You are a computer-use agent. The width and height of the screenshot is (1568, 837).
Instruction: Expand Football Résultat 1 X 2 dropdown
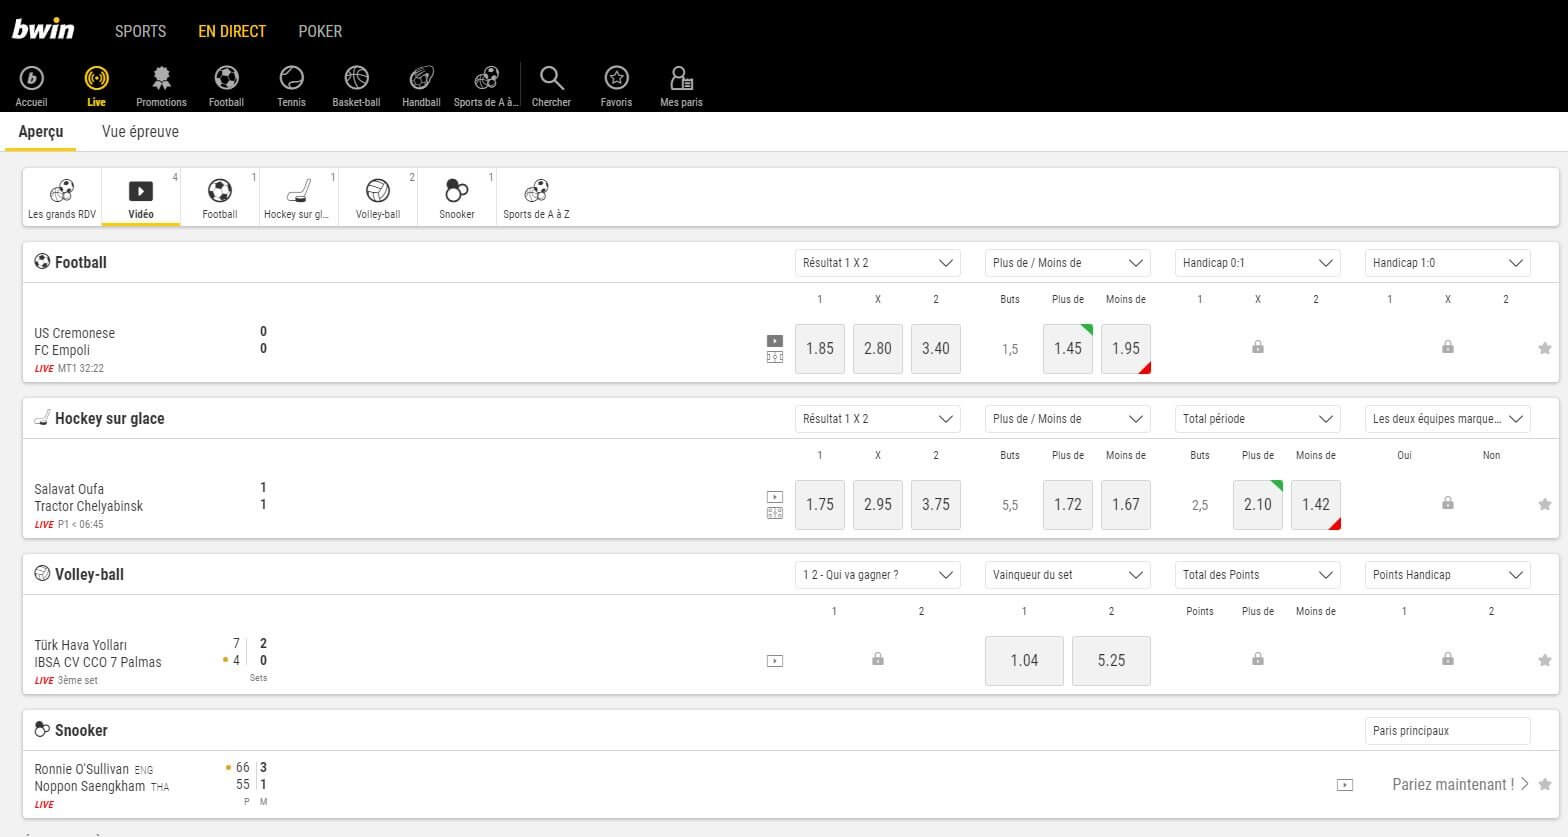878,263
